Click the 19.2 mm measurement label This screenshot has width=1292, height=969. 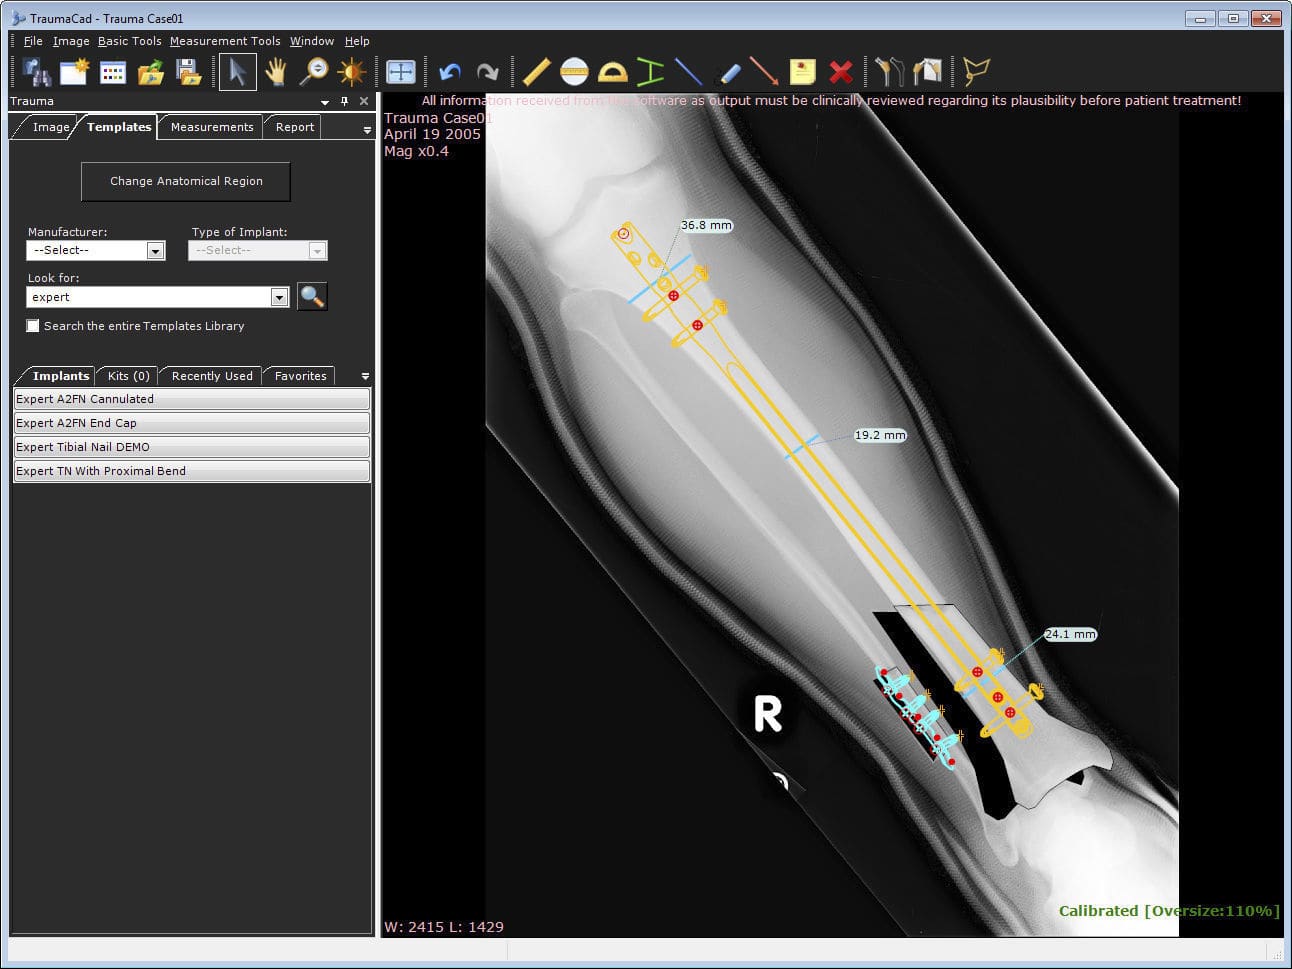pos(880,435)
